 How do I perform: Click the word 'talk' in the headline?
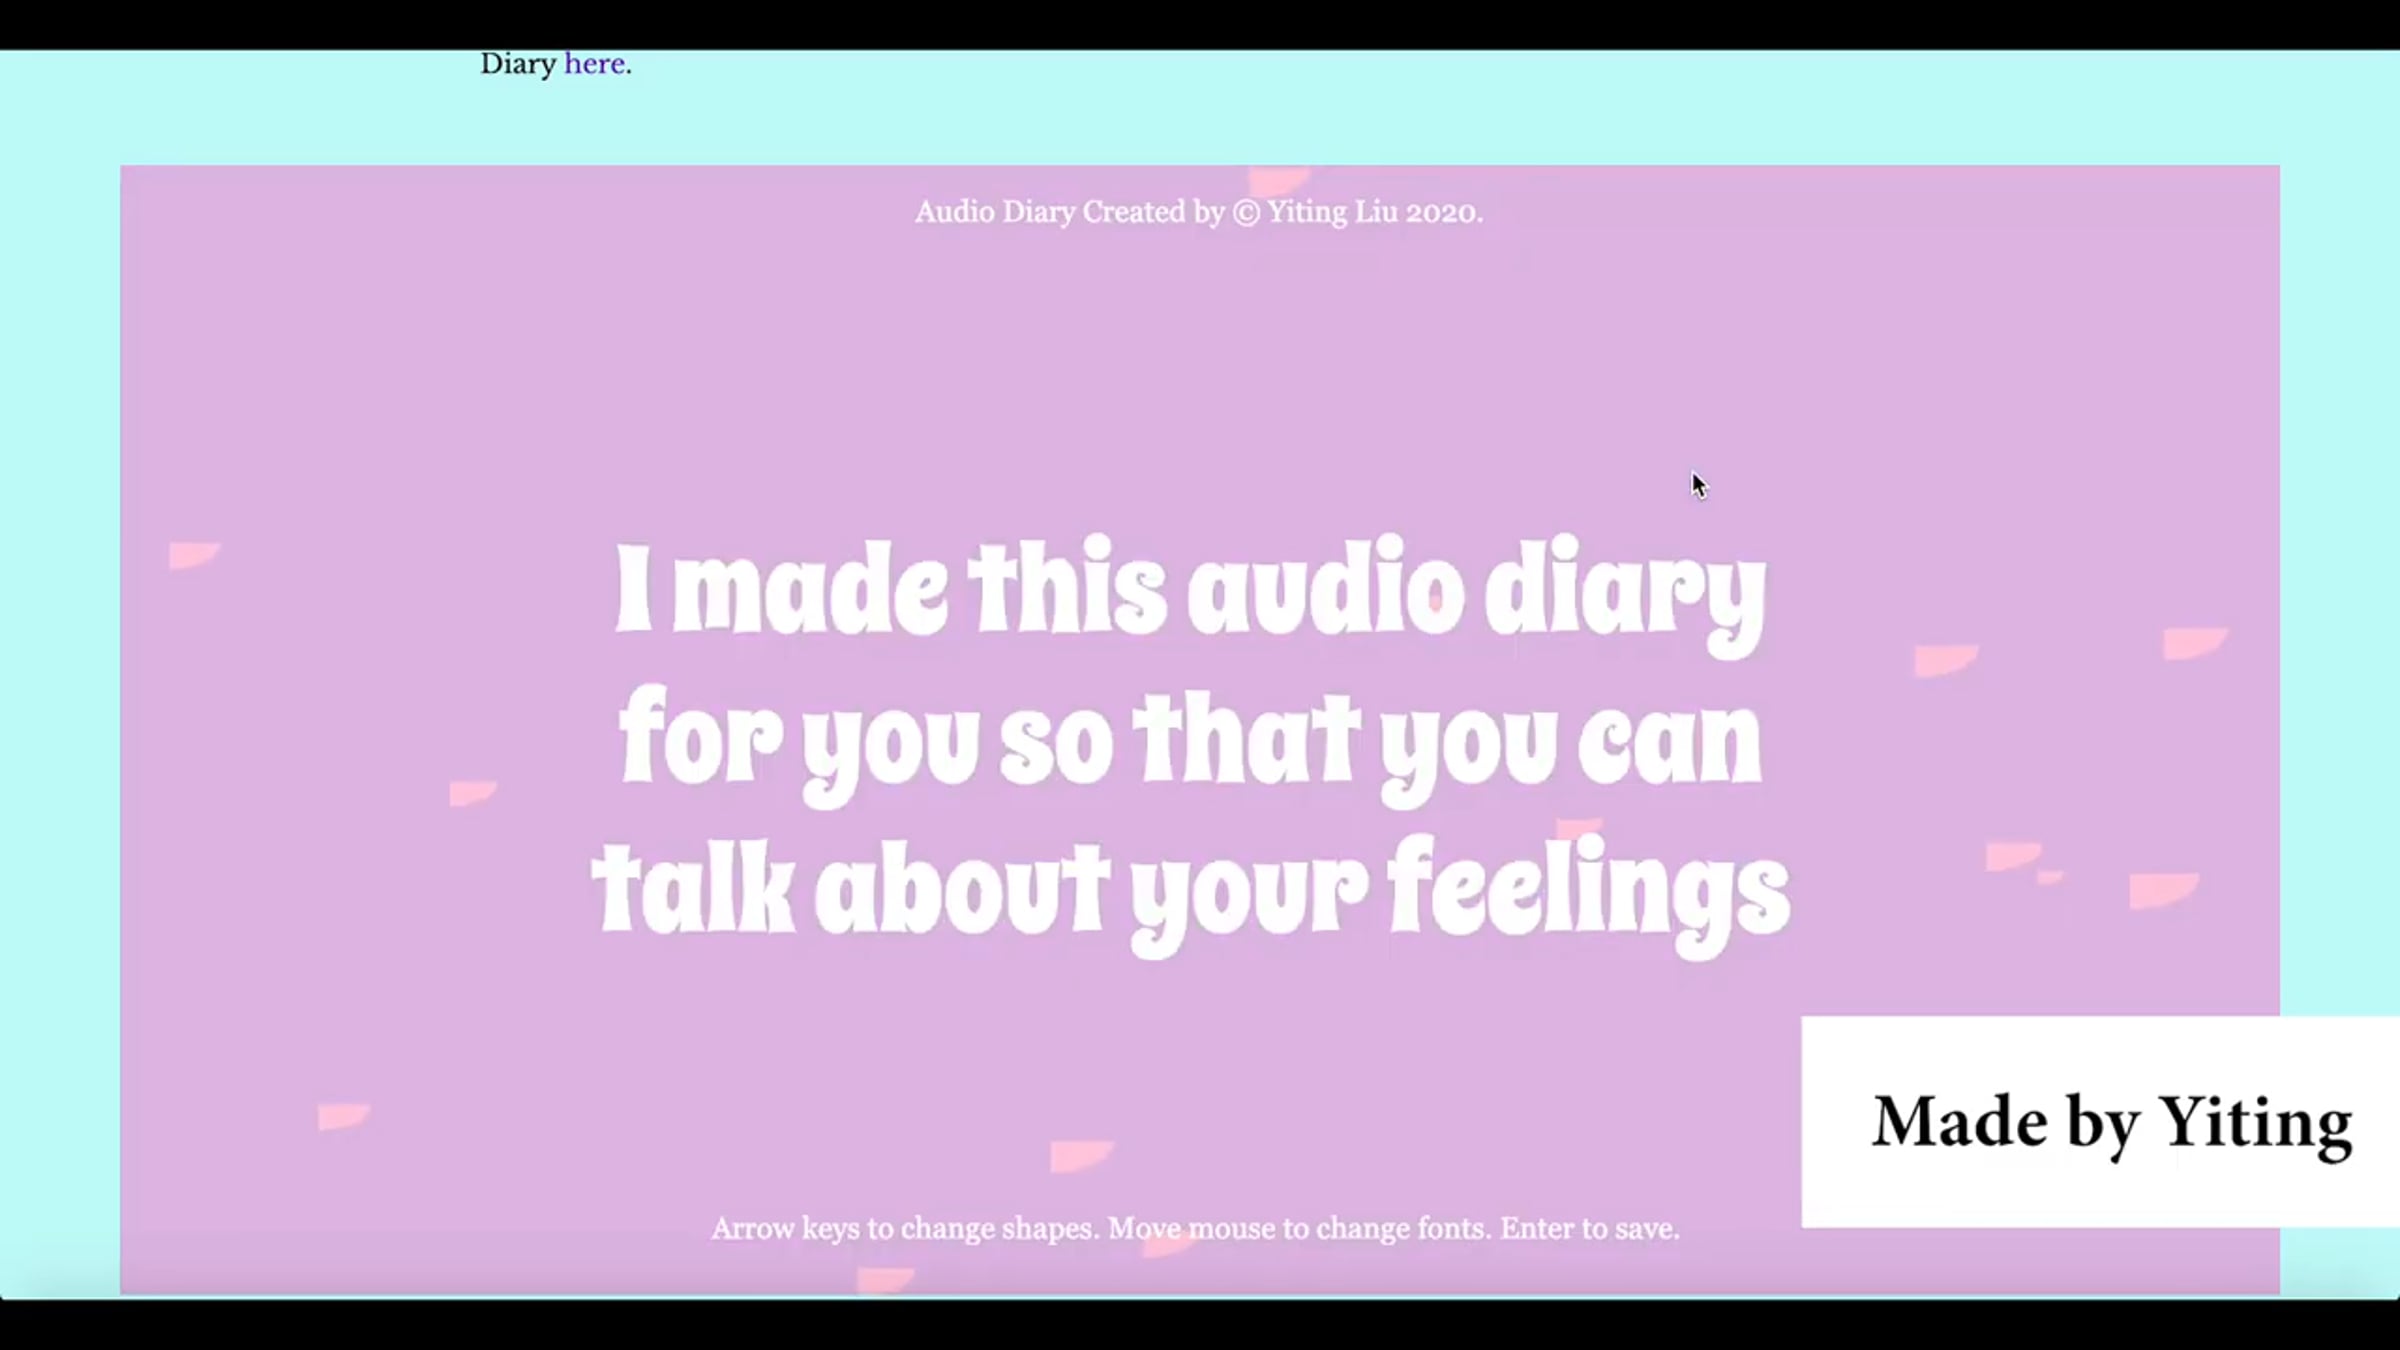pyautogui.click(x=694, y=890)
